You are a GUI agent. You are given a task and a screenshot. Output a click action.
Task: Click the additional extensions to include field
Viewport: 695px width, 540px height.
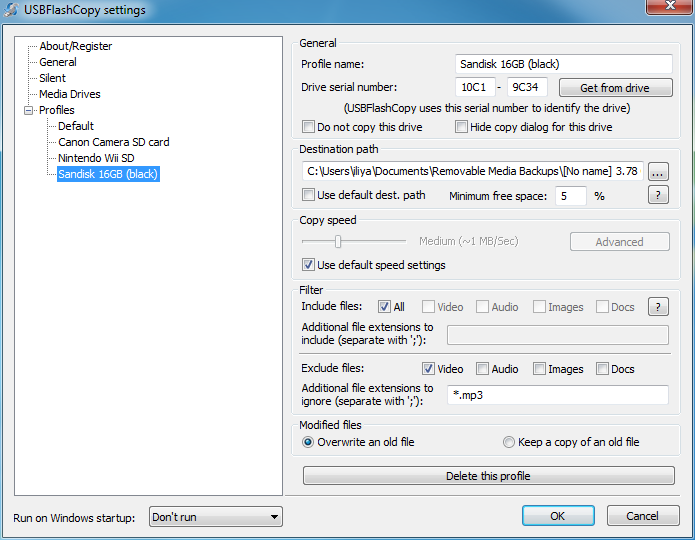point(558,335)
